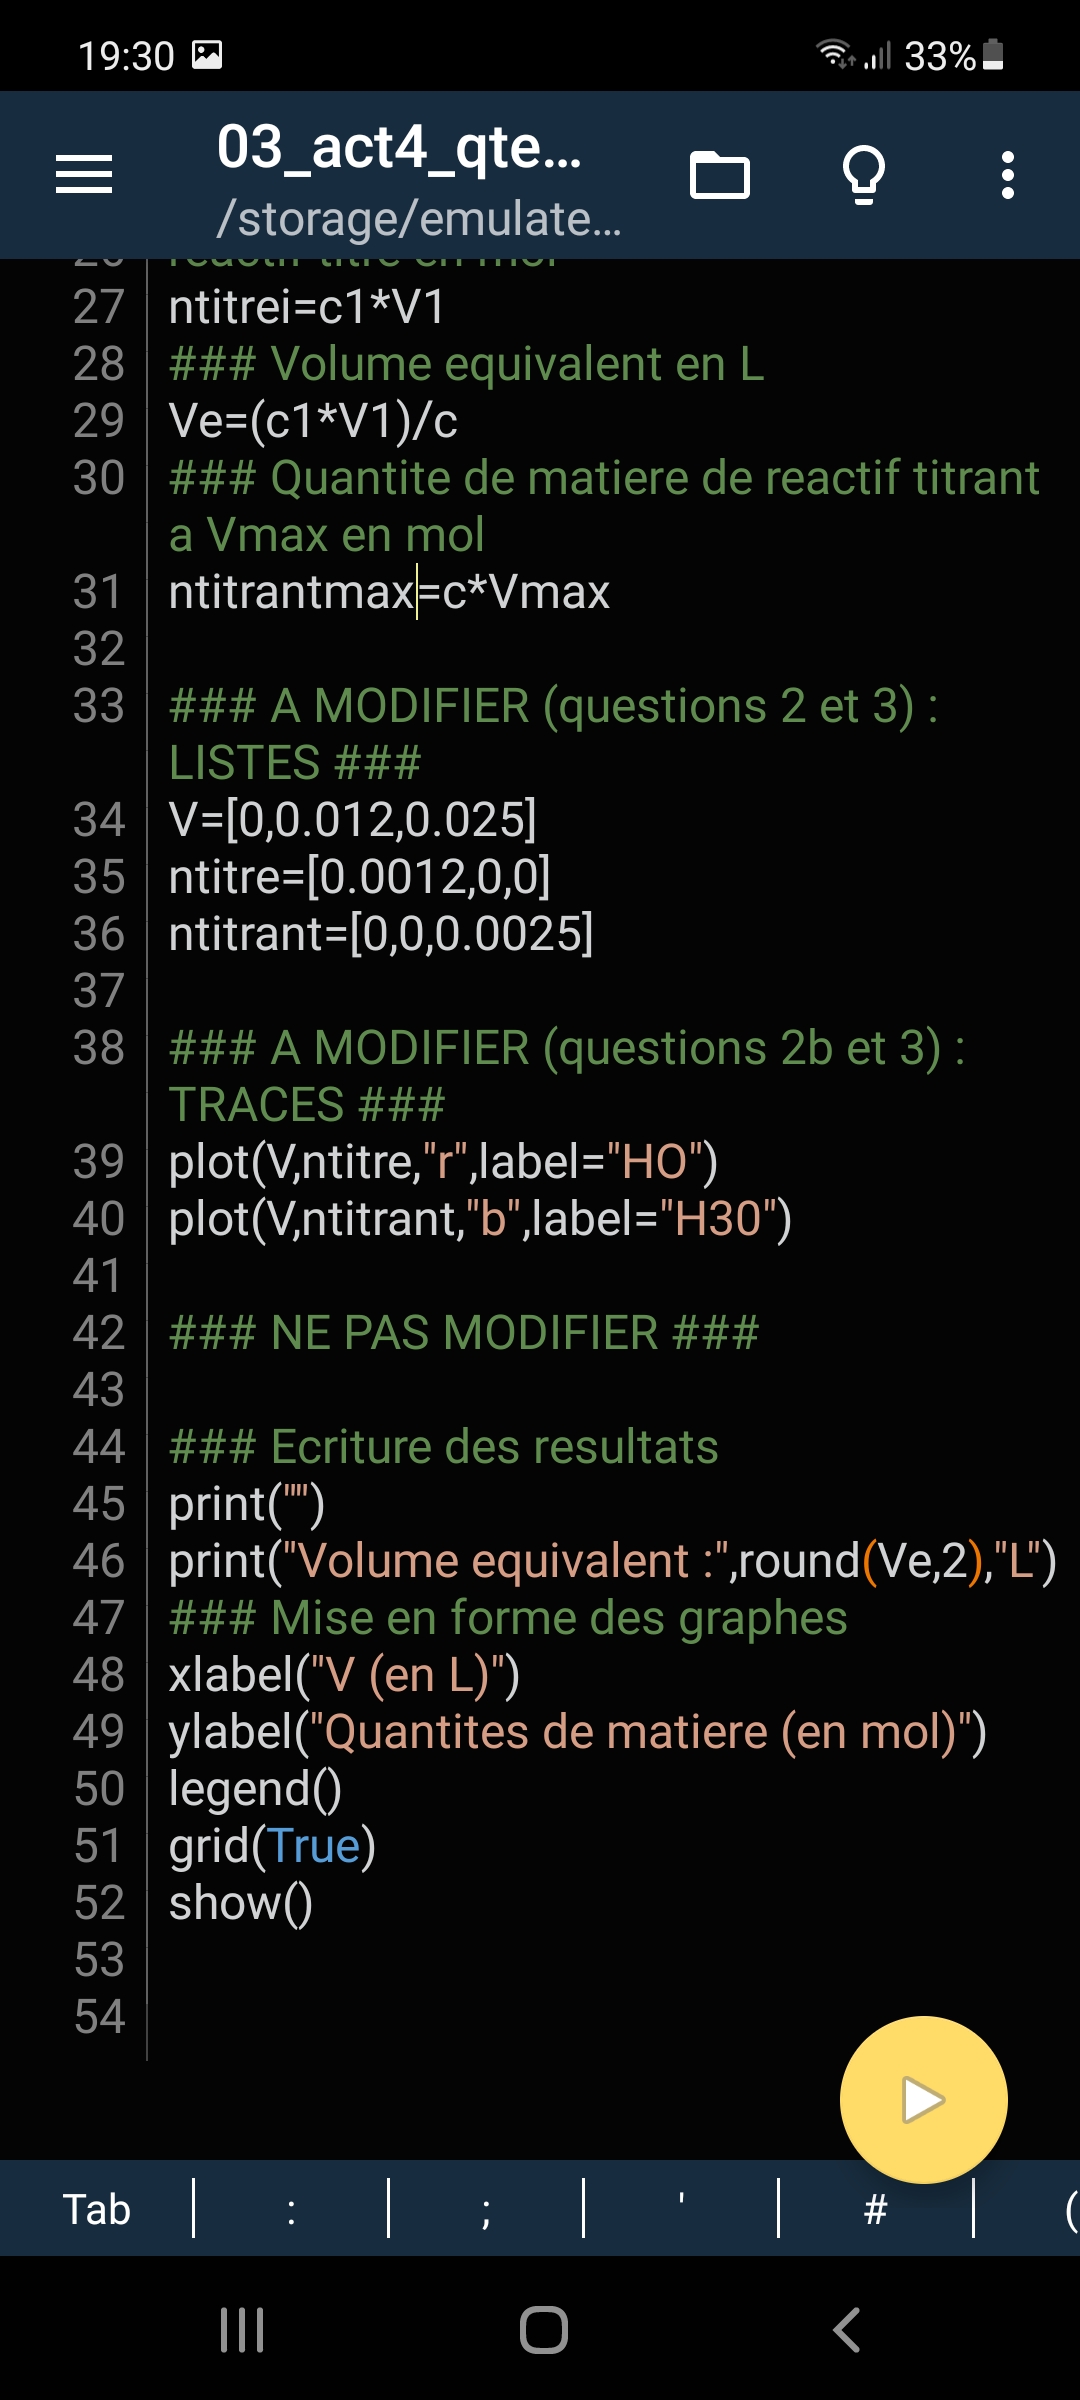Image resolution: width=1080 pixels, height=2400 pixels.
Task: Tap the /storage/emulate file path
Action: point(419,219)
